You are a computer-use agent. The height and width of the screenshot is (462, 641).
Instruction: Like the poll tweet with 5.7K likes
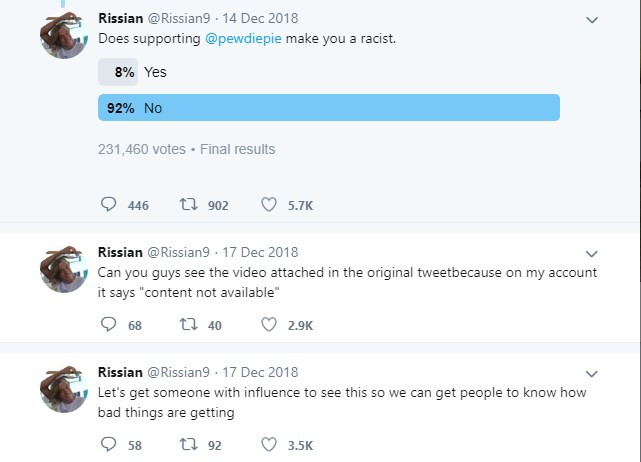(269, 204)
